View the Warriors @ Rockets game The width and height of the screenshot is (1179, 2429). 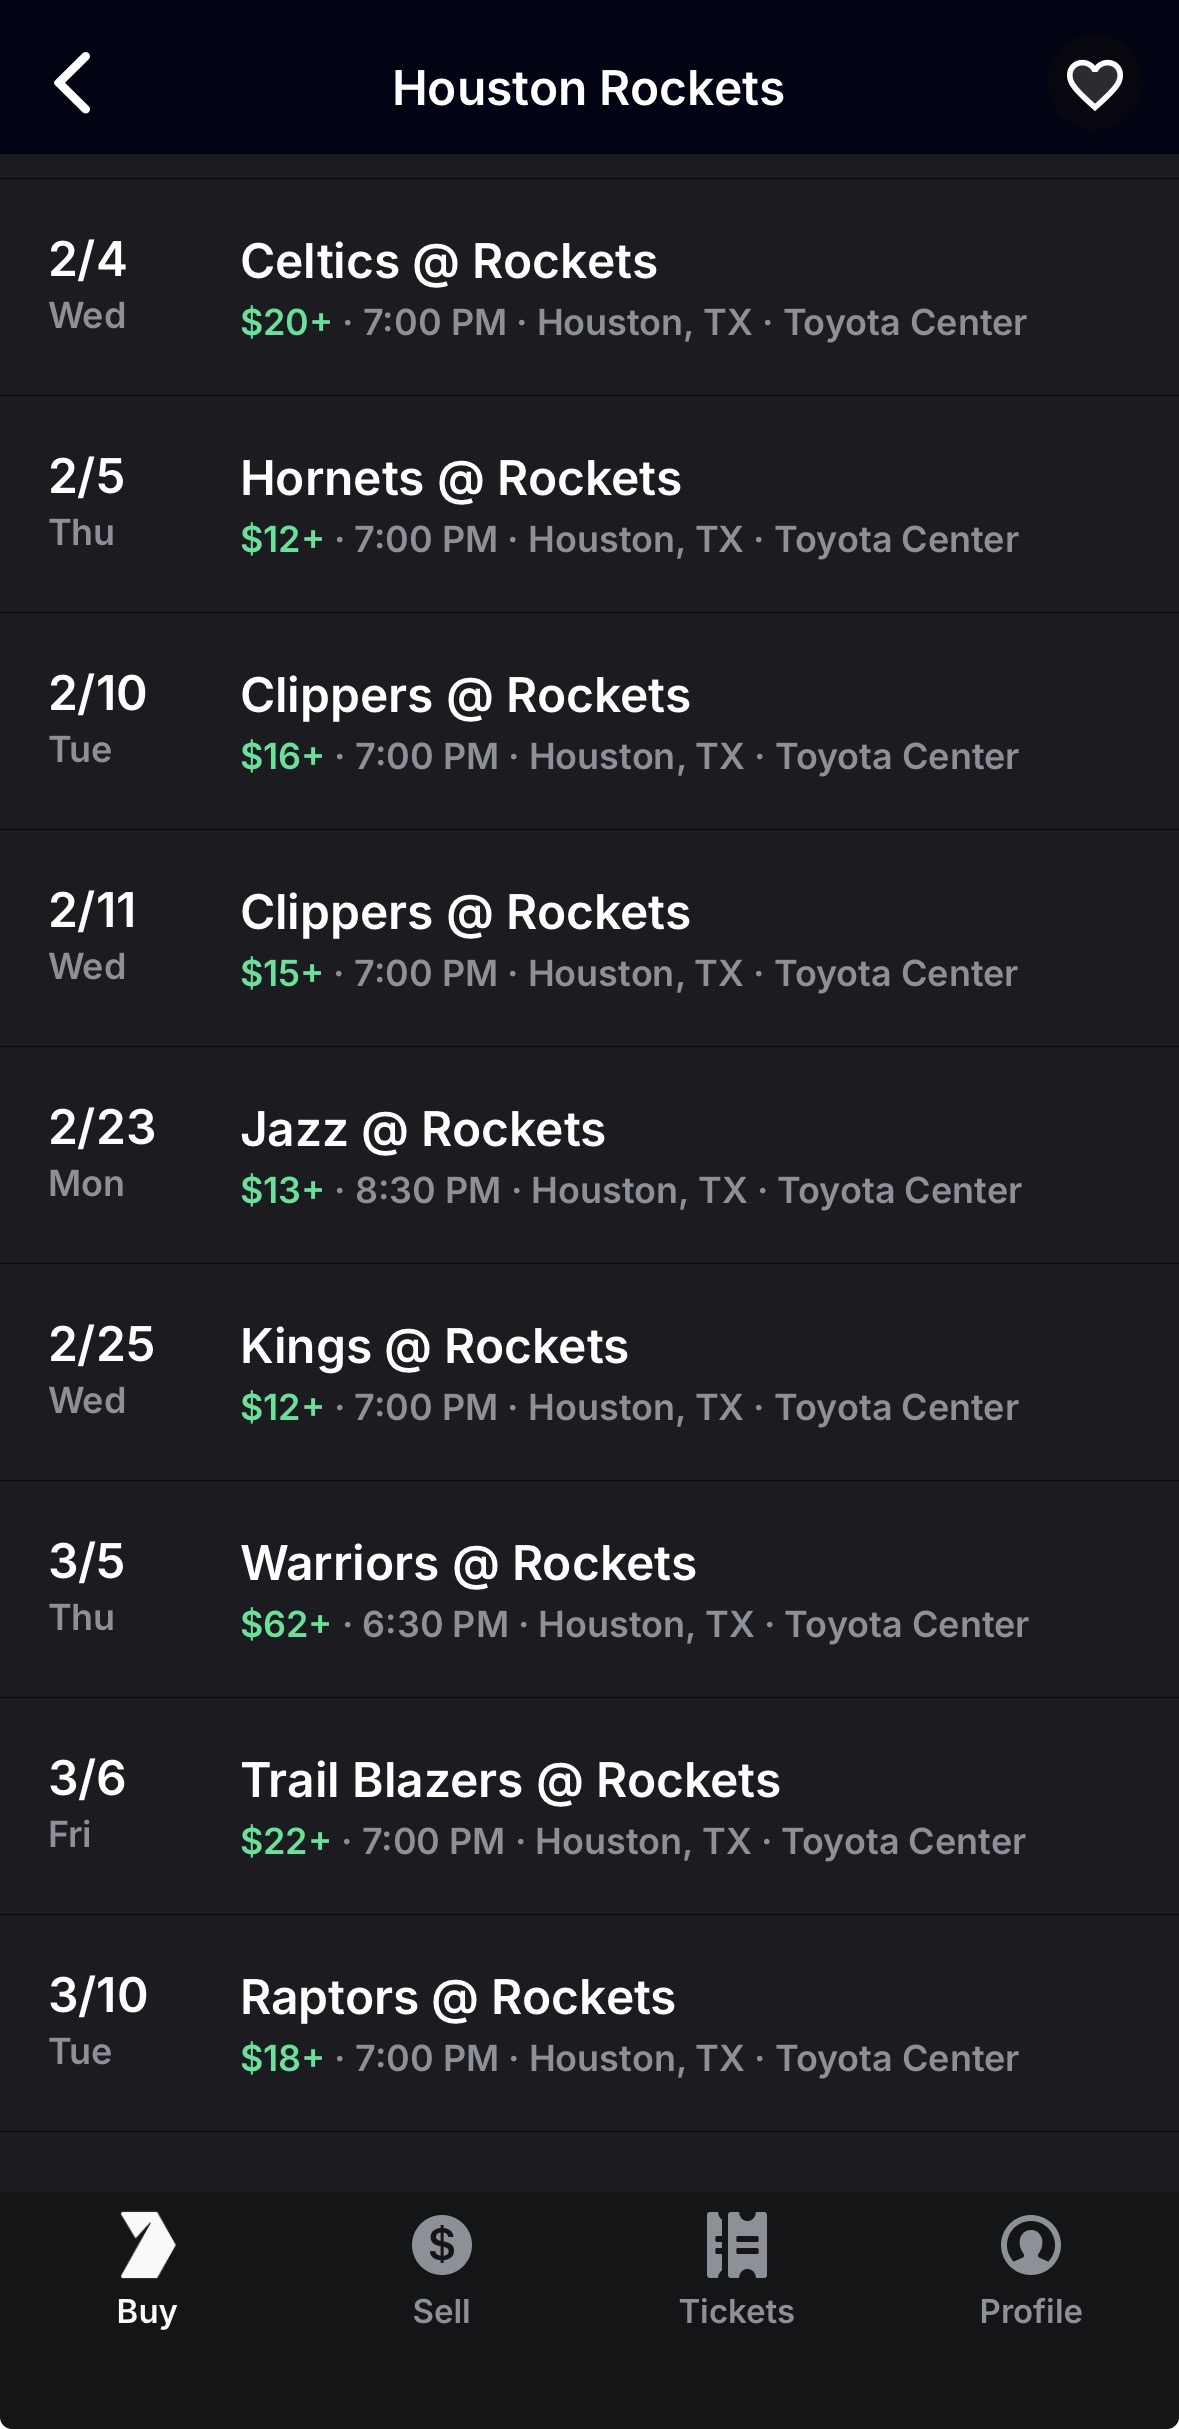[468, 1564]
